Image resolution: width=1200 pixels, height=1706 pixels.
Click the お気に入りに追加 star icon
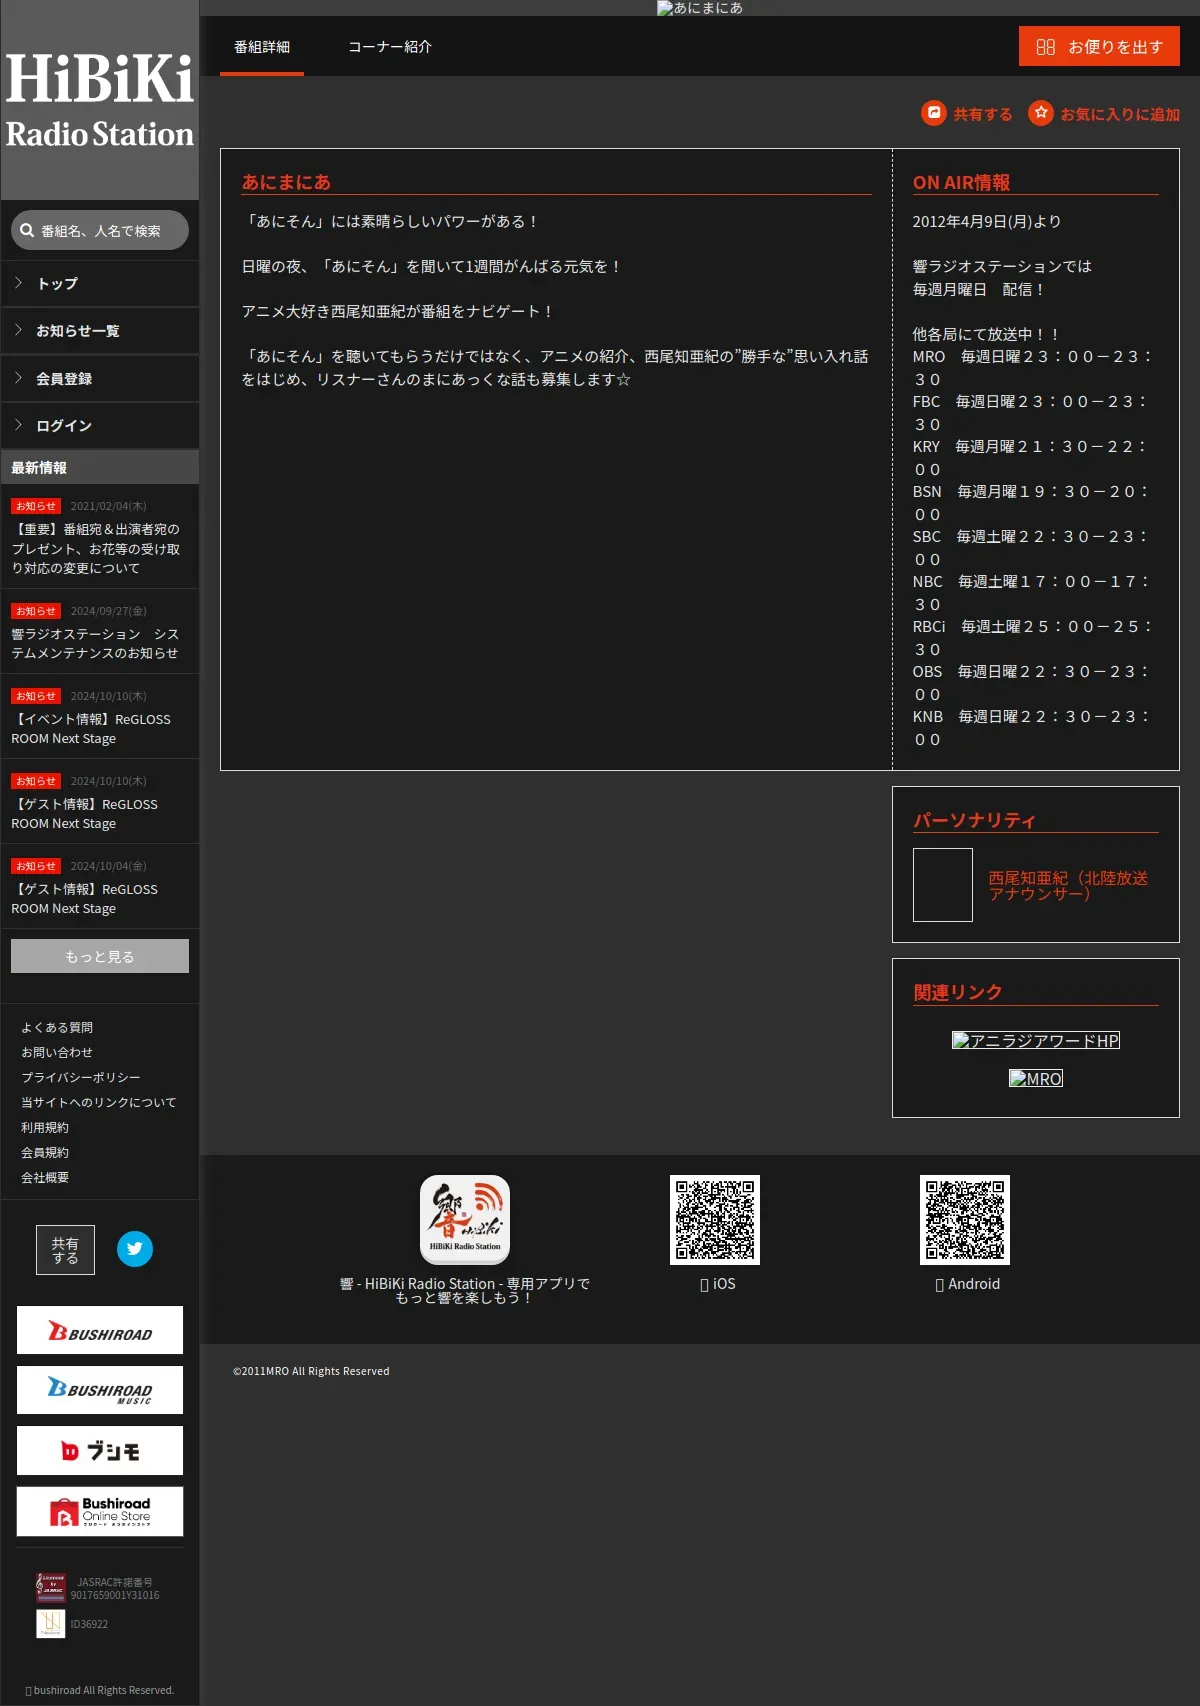(1041, 113)
